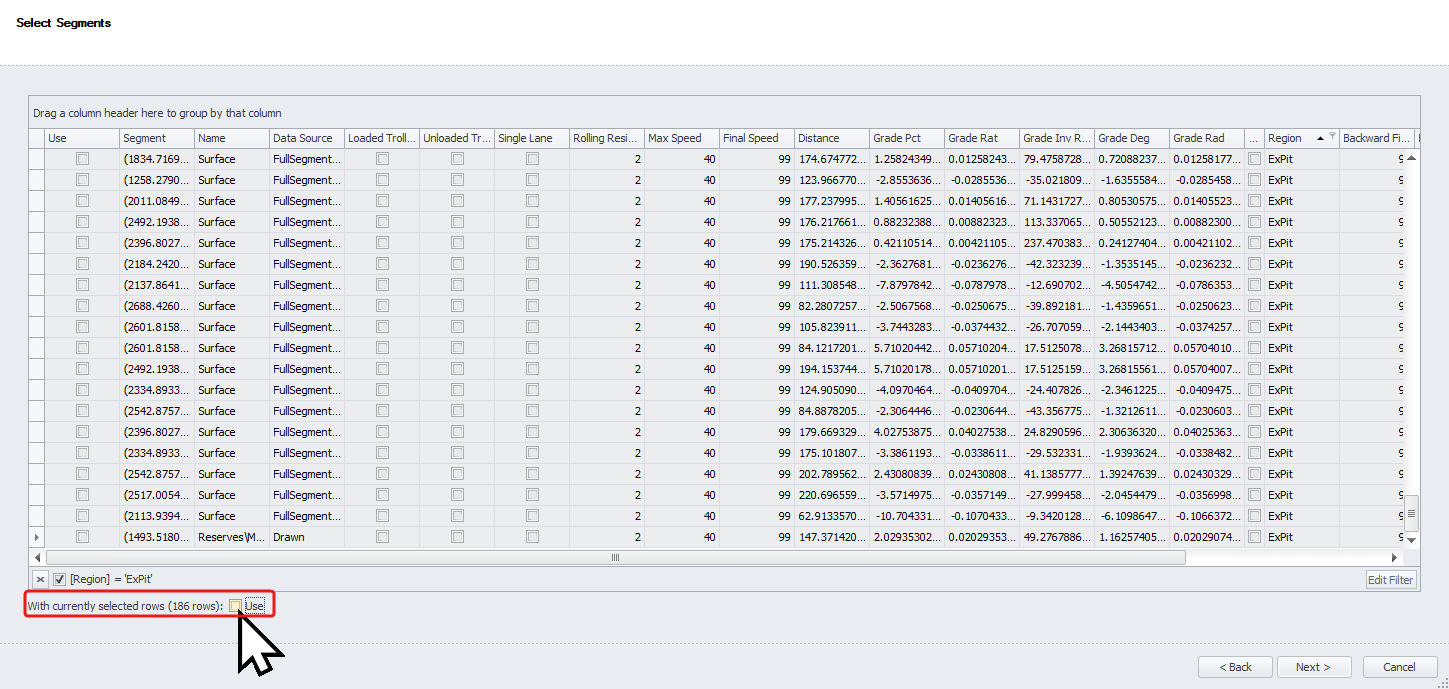Click the Data Source column header
Image resolution: width=1449 pixels, height=689 pixels.
(303, 138)
